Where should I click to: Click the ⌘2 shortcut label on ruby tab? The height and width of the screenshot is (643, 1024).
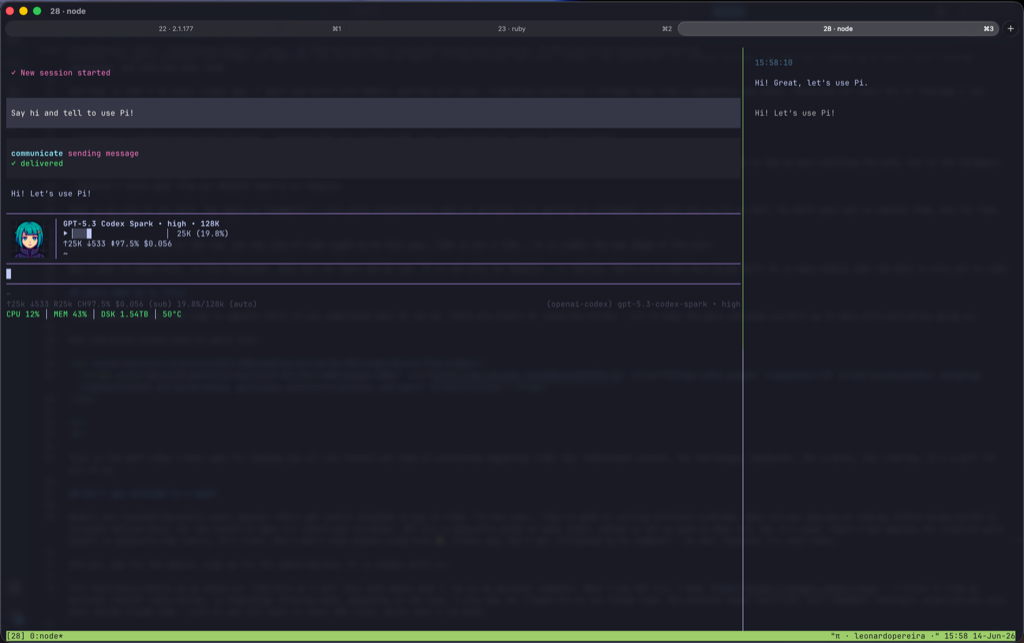click(667, 29)
